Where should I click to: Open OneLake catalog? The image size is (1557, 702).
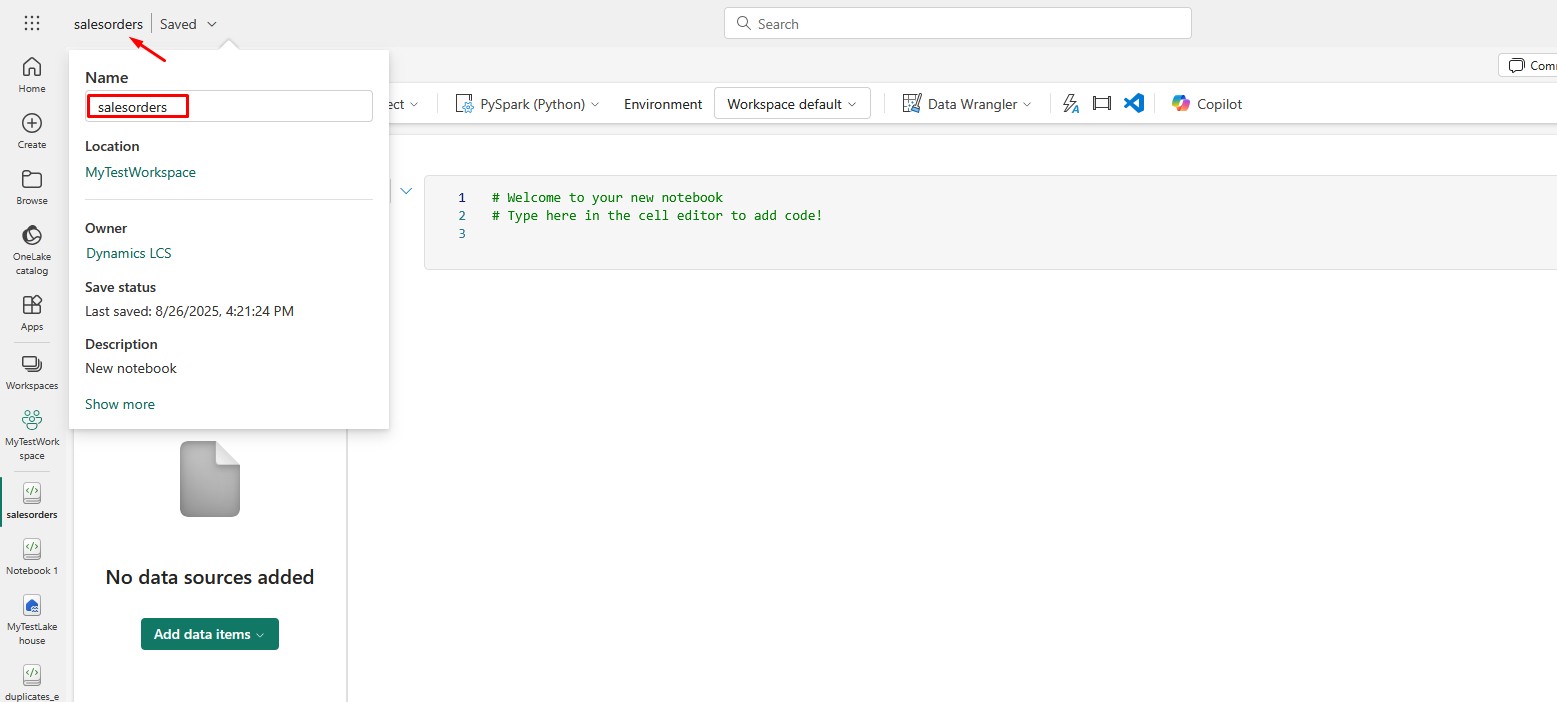coord(32,250)
